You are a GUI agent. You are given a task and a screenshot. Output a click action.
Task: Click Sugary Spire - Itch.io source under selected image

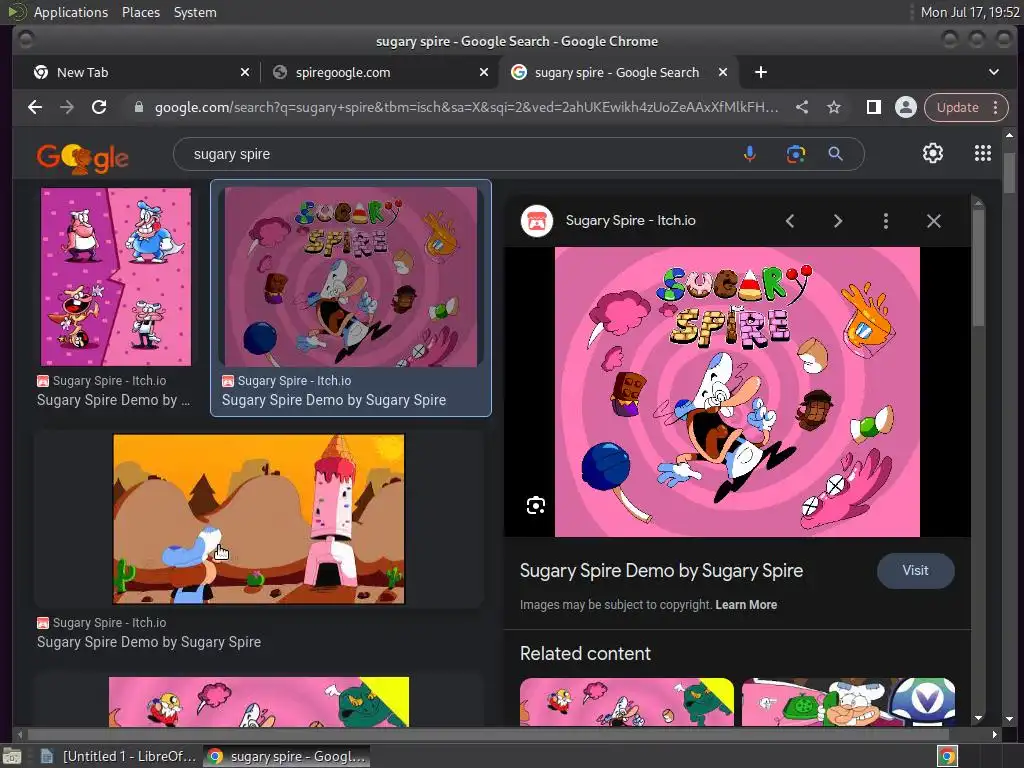pyautogui.click(x=294, y=381)
